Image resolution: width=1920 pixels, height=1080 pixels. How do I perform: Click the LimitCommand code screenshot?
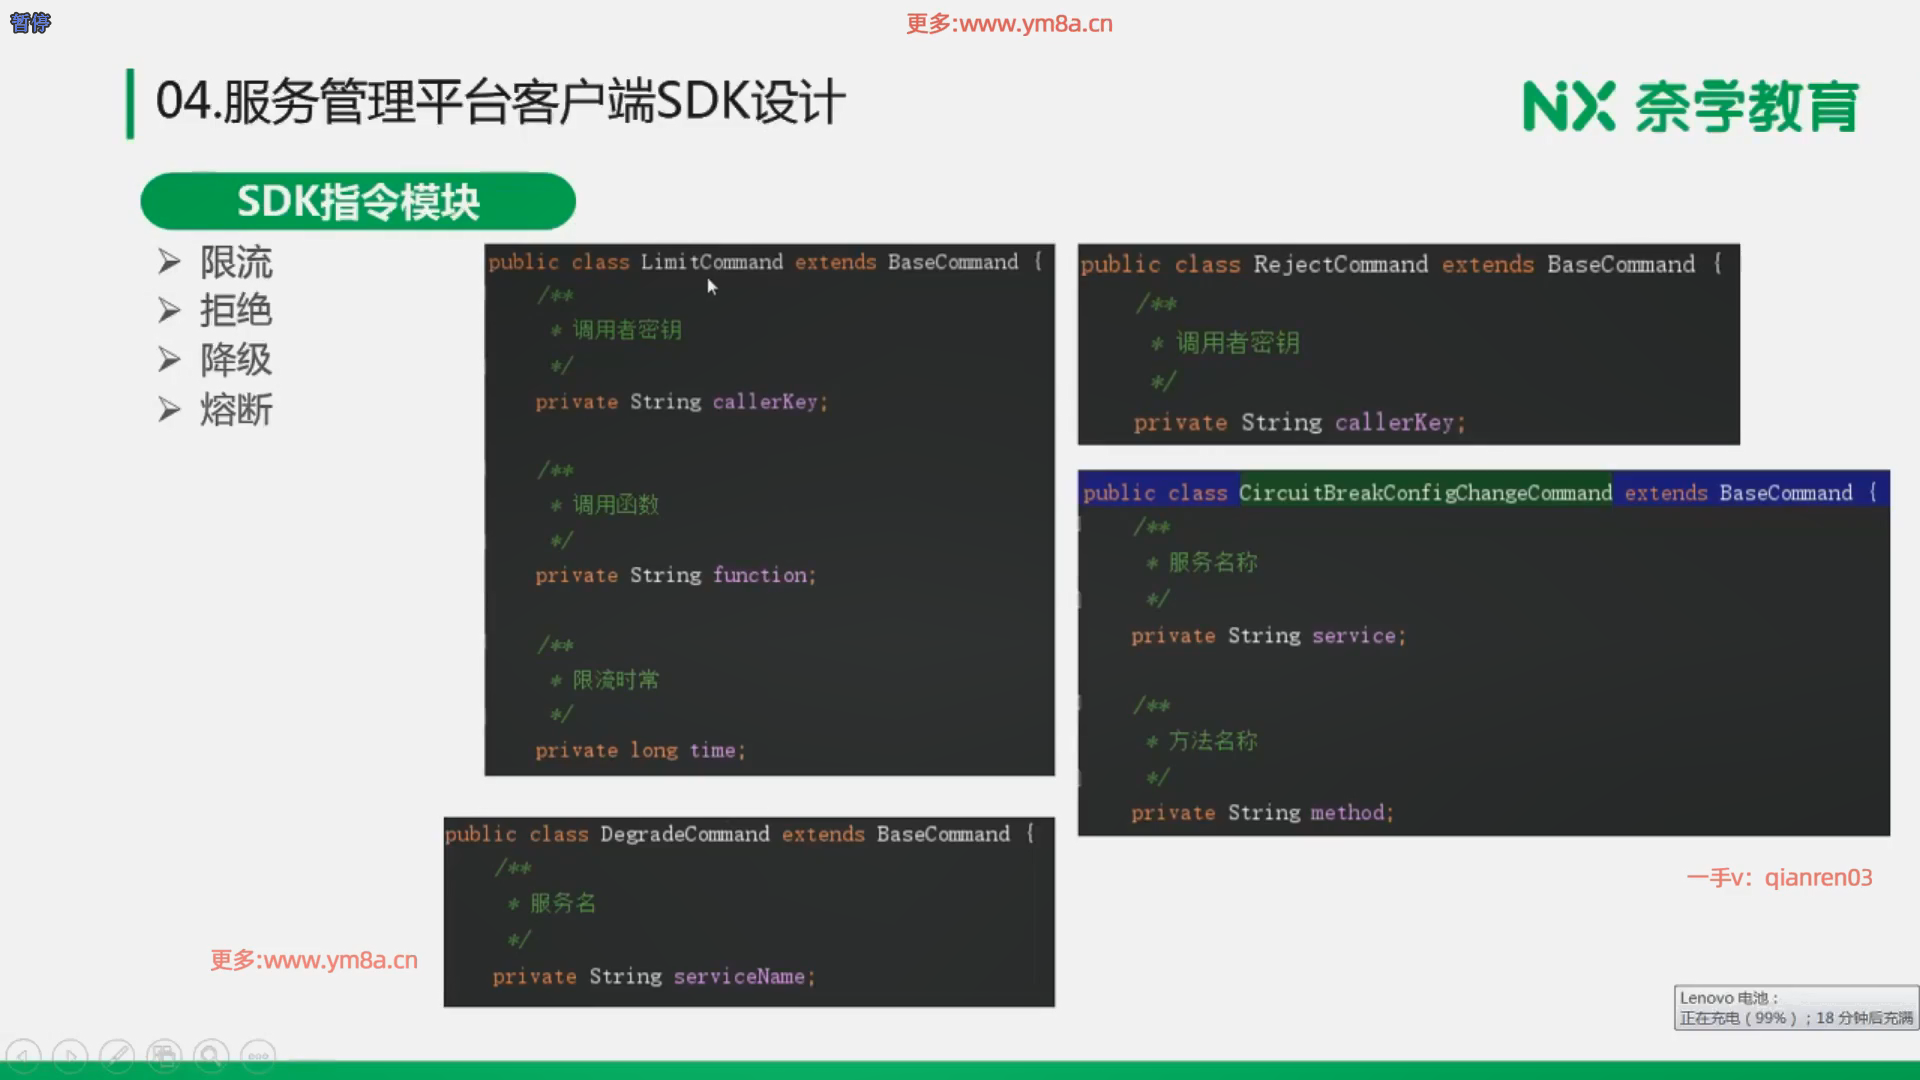point(769,510)
